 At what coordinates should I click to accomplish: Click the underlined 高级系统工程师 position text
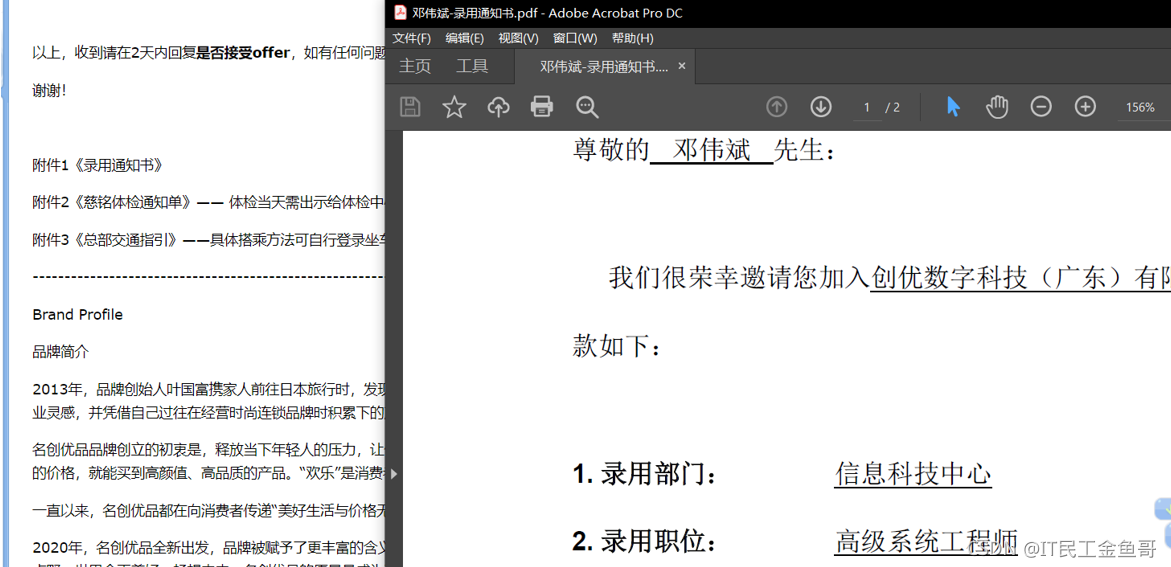click(926, 541)
